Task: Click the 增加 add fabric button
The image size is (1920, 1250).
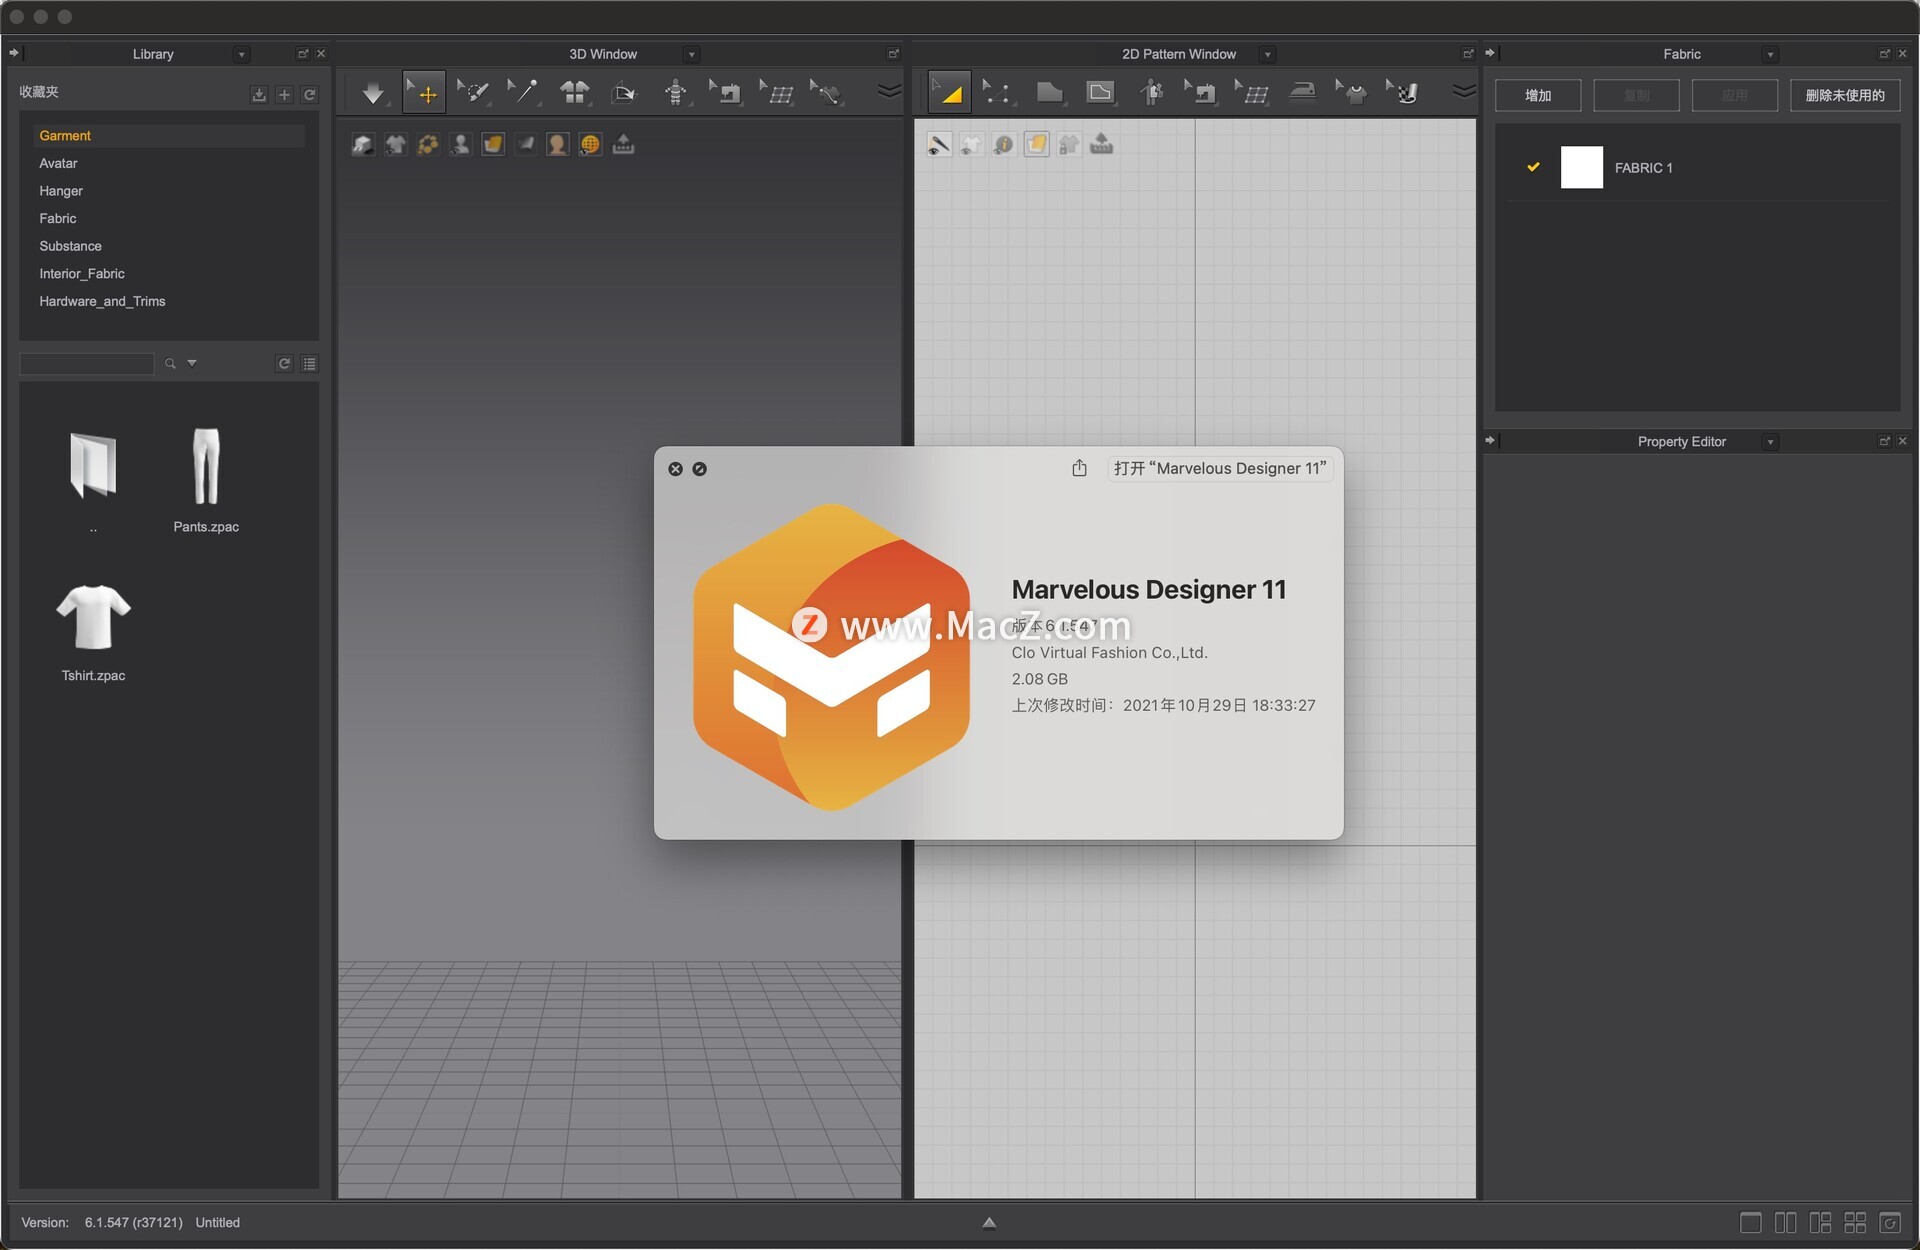Action: (x=1538, y=95)
